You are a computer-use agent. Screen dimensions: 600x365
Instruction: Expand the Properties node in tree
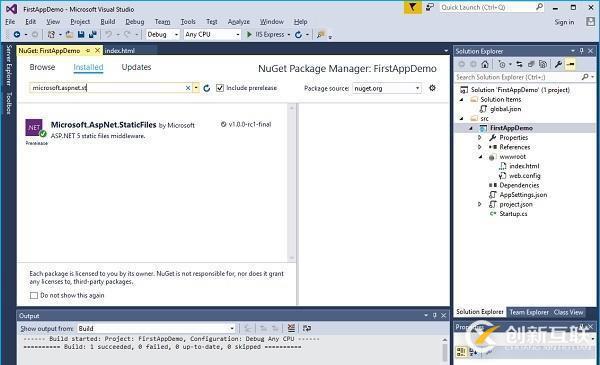click(480, 137)
